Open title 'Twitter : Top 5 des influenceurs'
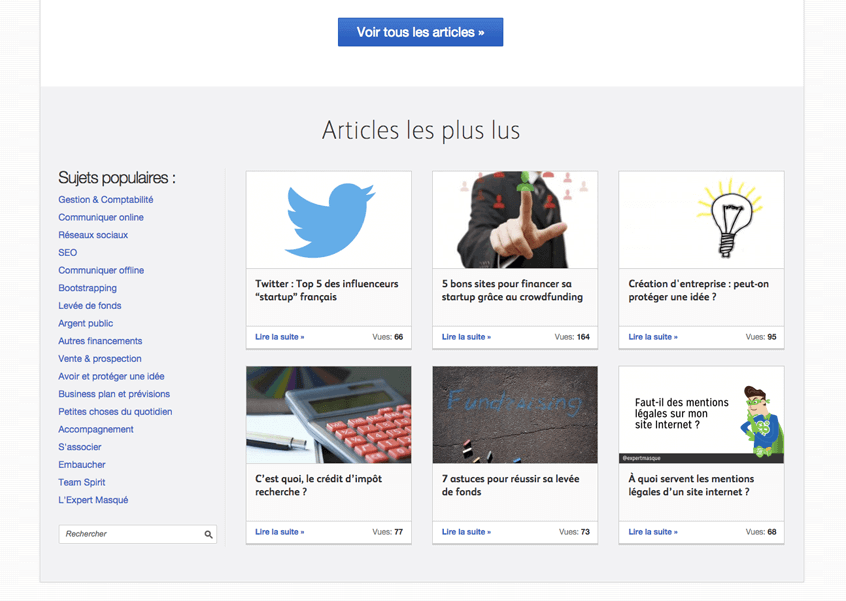 click(x=326, y=290)
